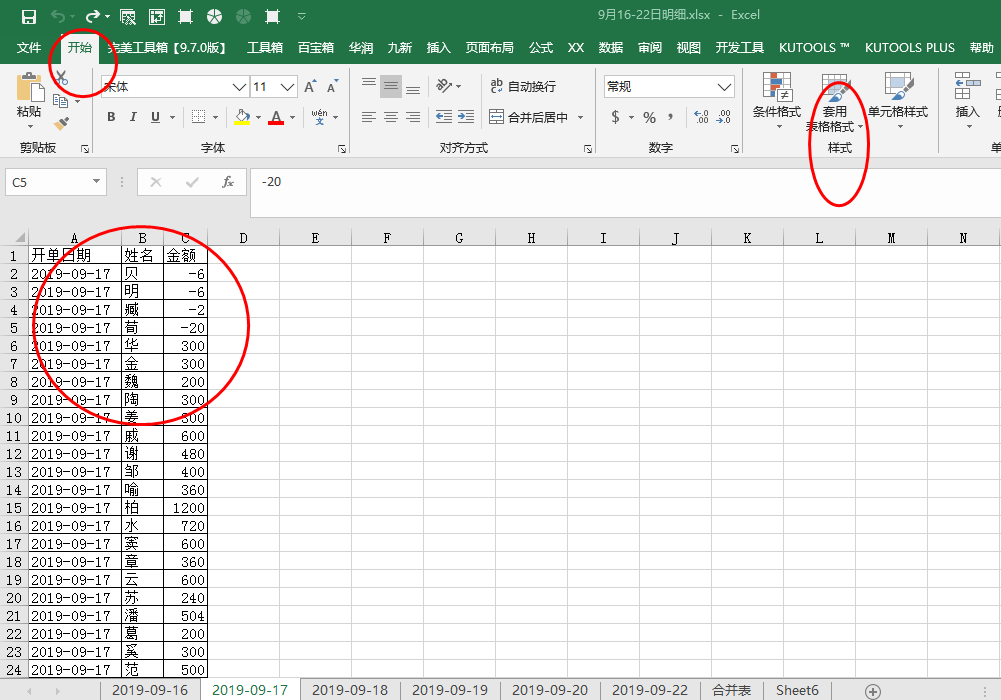Apply accounting dollar format
1001x700 pixels.
pyautogui.click(x=615, y=117)
